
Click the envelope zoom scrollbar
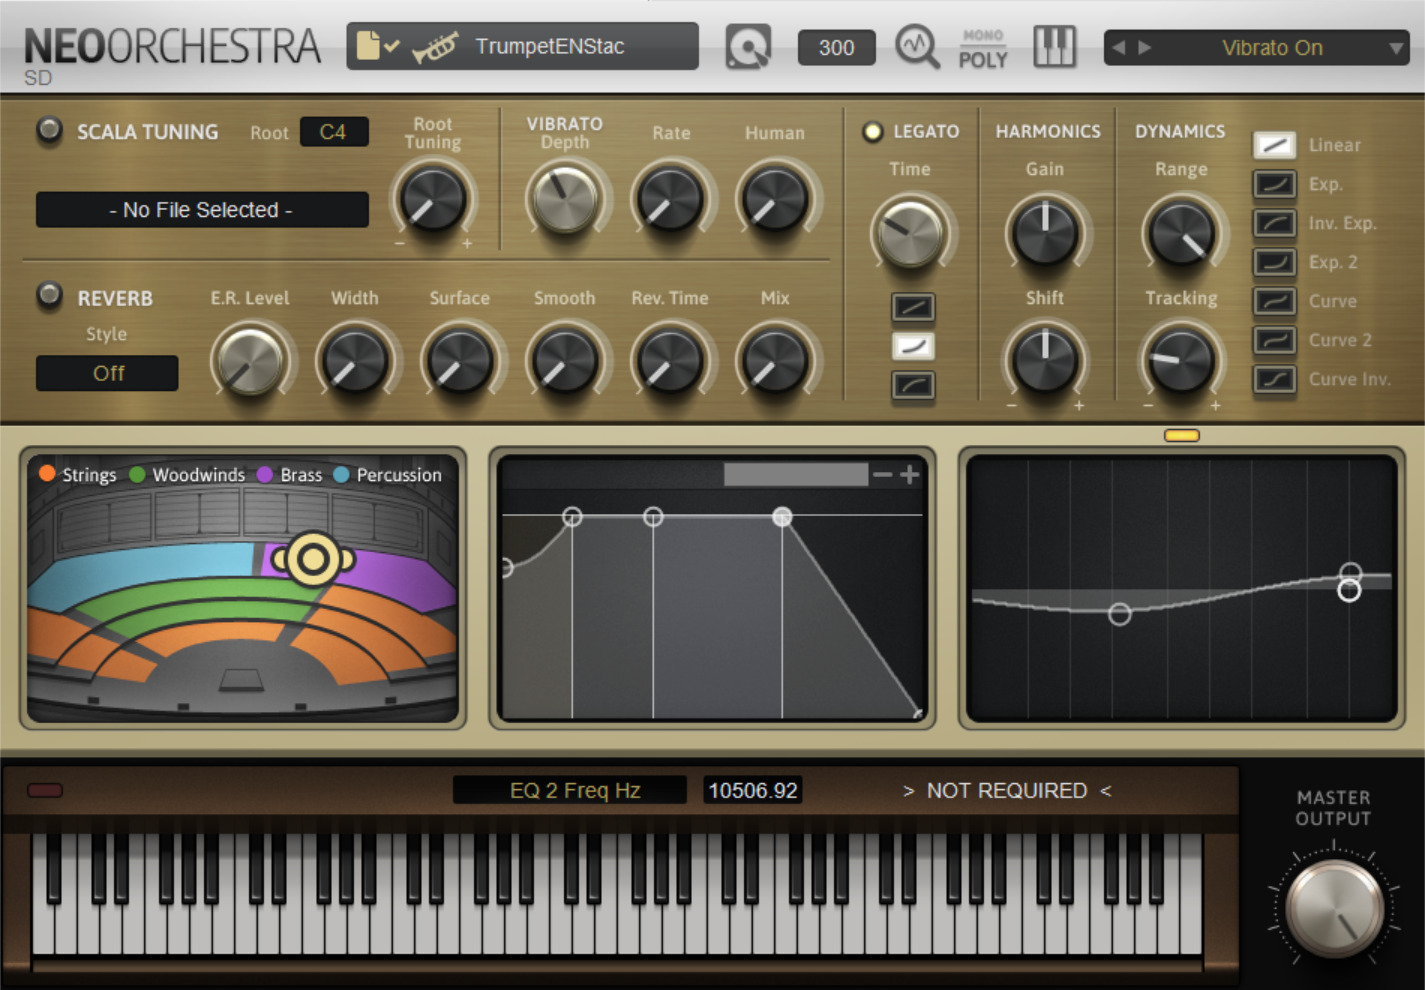(x=796, y=474)
